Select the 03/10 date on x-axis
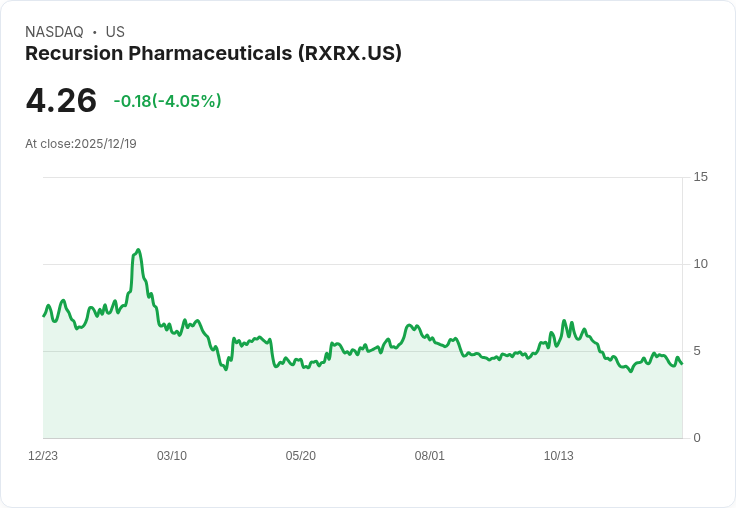Viewport: 736px width, 508px height. 172,456
